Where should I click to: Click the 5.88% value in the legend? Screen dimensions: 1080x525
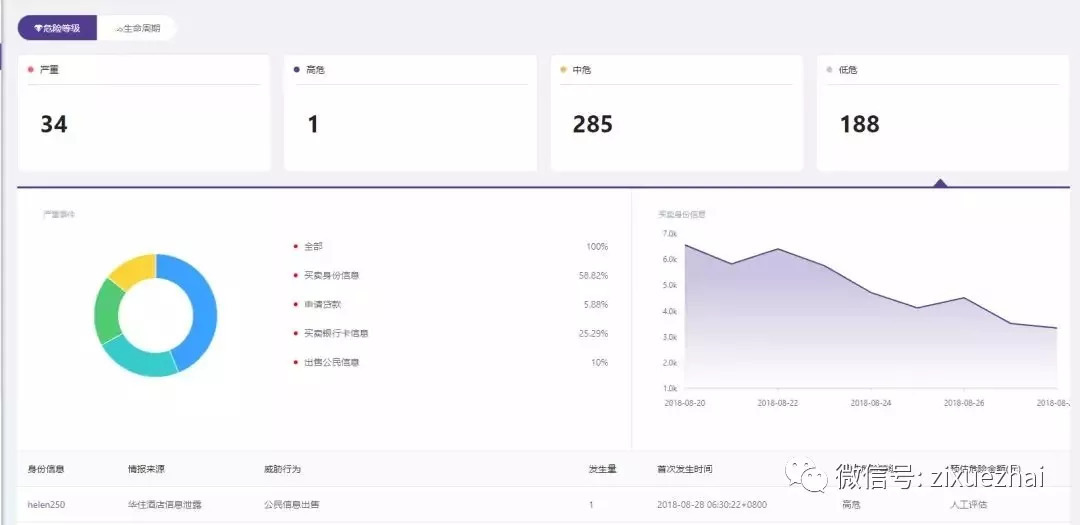[x=596, y=305]
